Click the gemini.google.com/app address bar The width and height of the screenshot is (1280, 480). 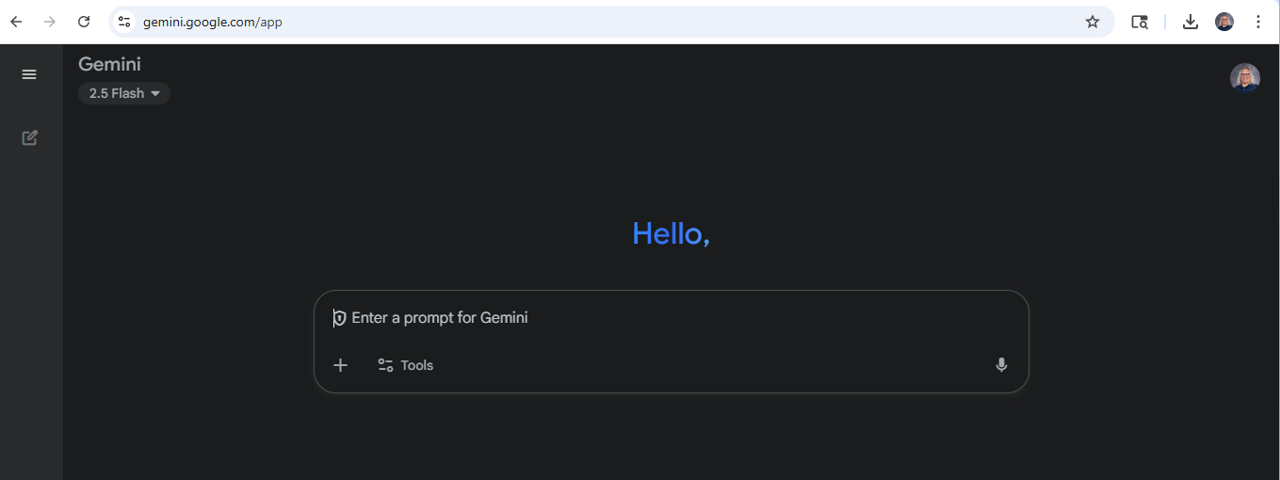(x=611, y=22)
